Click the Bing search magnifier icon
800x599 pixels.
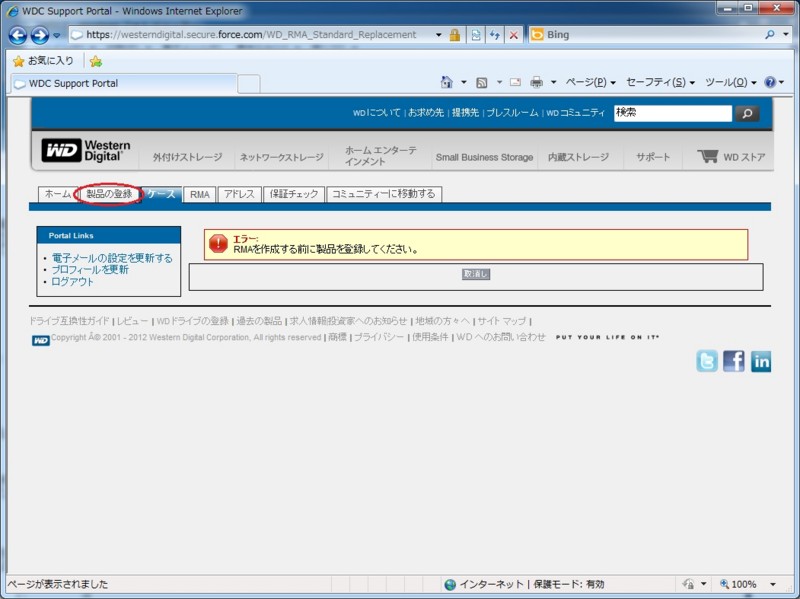(x=770, y=34)
